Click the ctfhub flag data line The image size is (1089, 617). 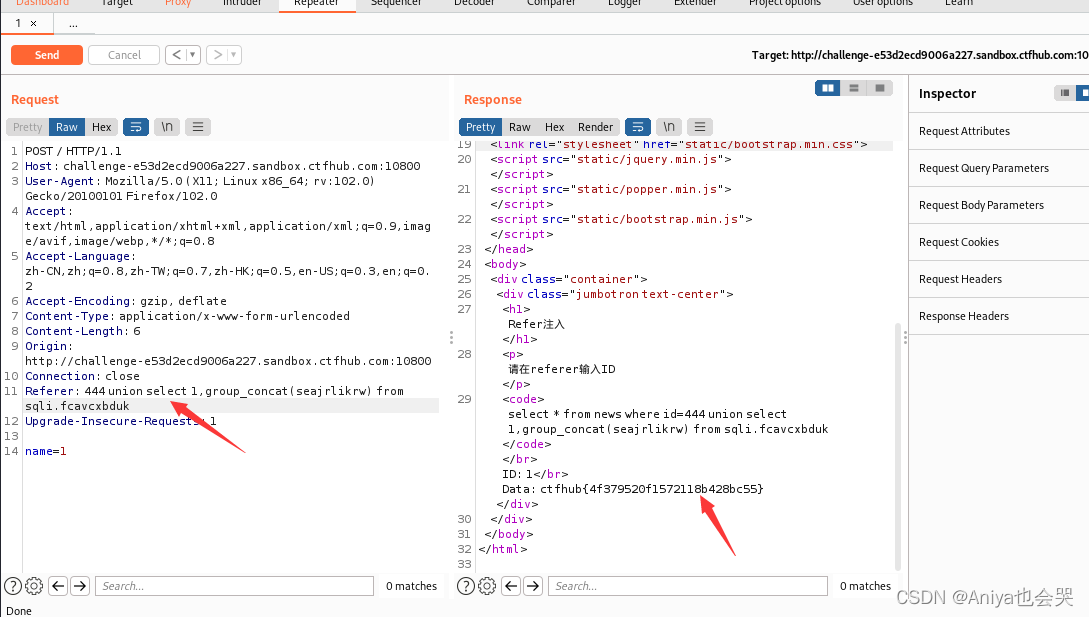tap(632, 489)
